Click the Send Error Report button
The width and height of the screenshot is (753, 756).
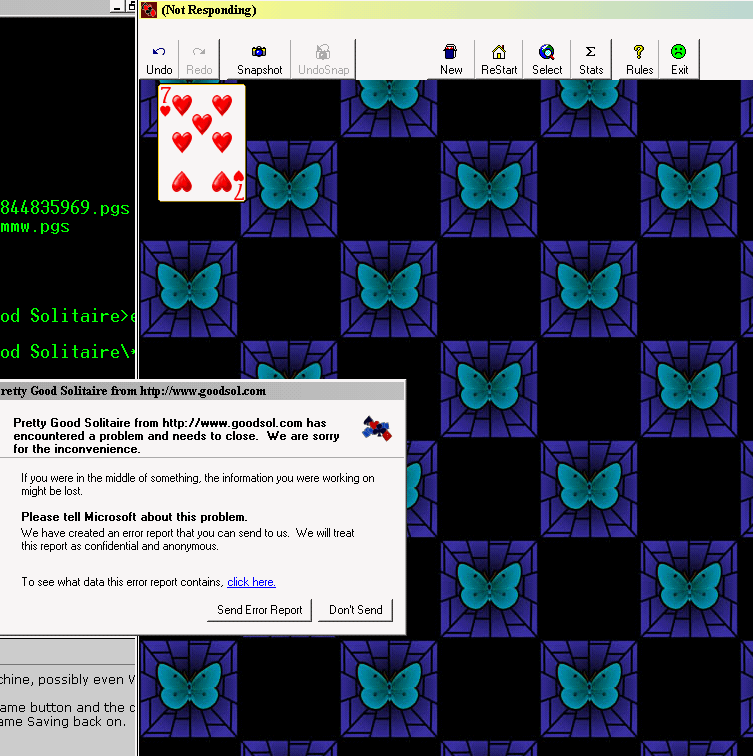coord(259,610)
